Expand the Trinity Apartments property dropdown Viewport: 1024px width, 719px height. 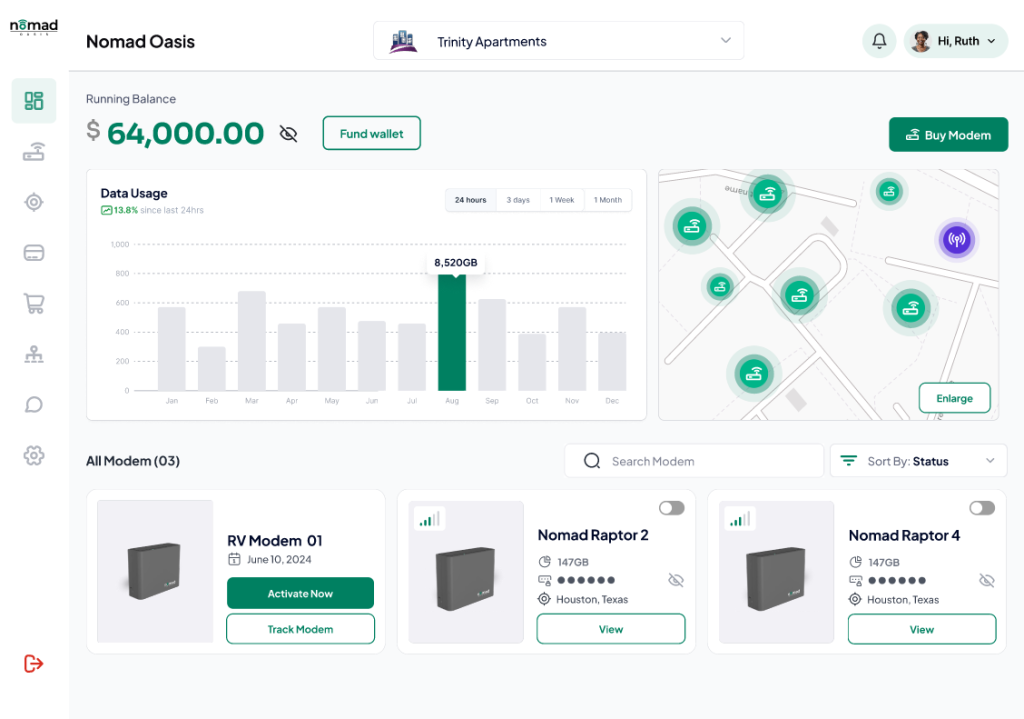tap(558, 40)
